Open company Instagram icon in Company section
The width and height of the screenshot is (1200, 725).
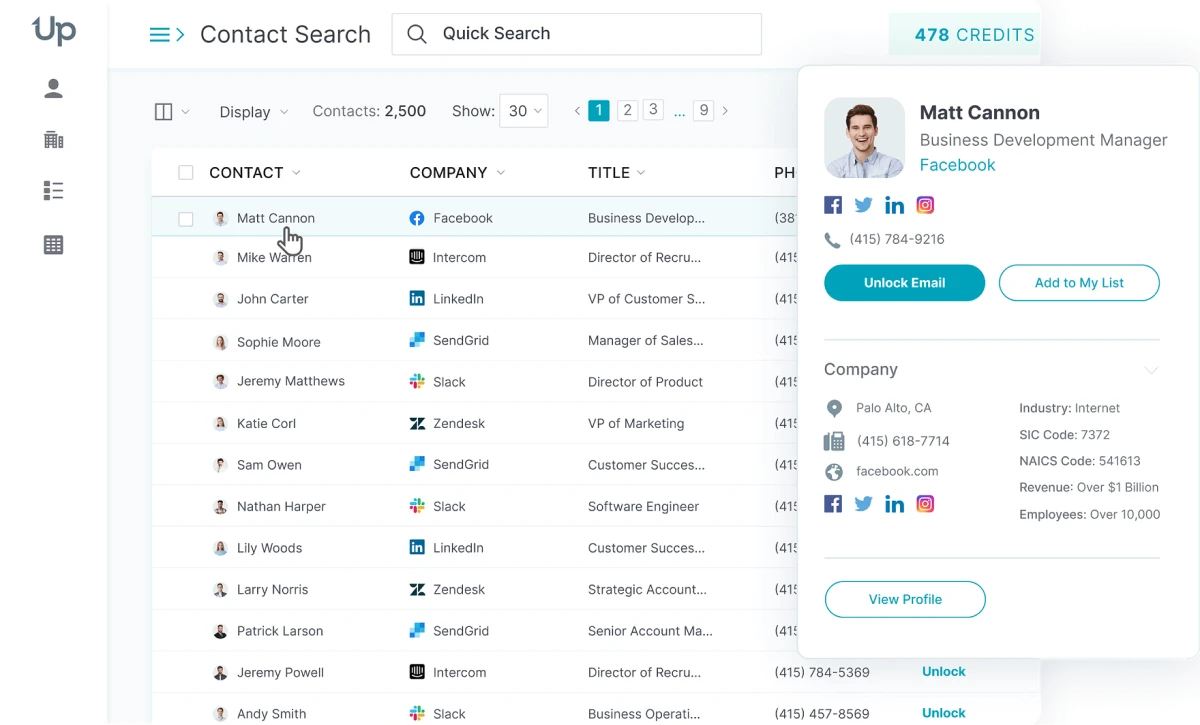pyautogui.click(x=926, y=504)
